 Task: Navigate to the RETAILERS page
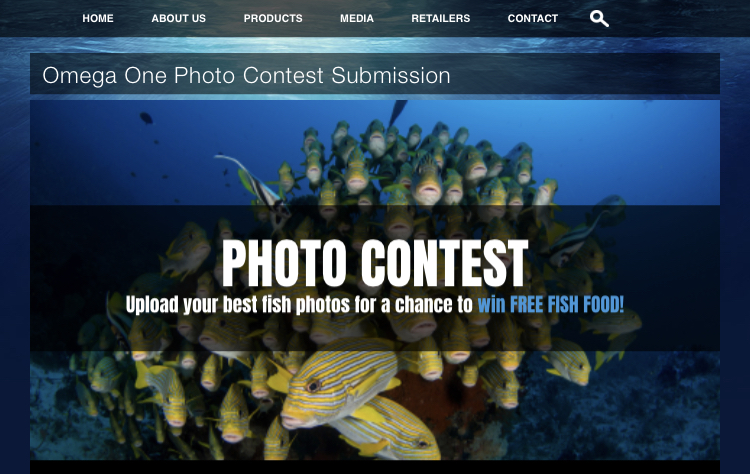click(x=441, y=19)
